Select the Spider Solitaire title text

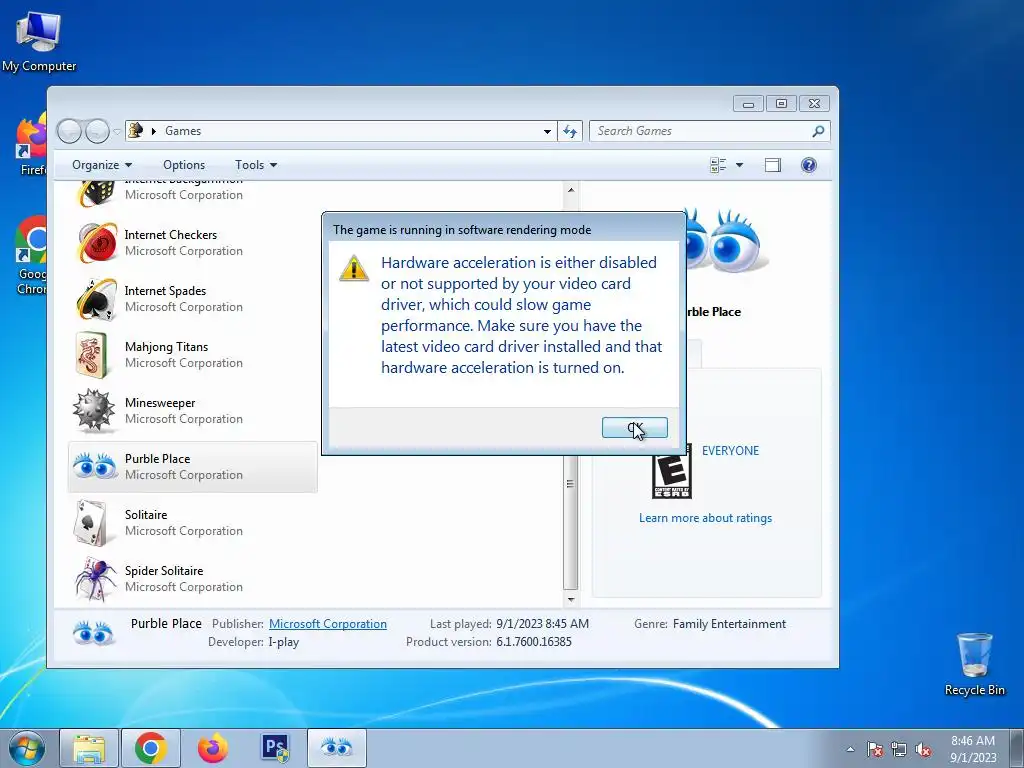tap(164, 571)
